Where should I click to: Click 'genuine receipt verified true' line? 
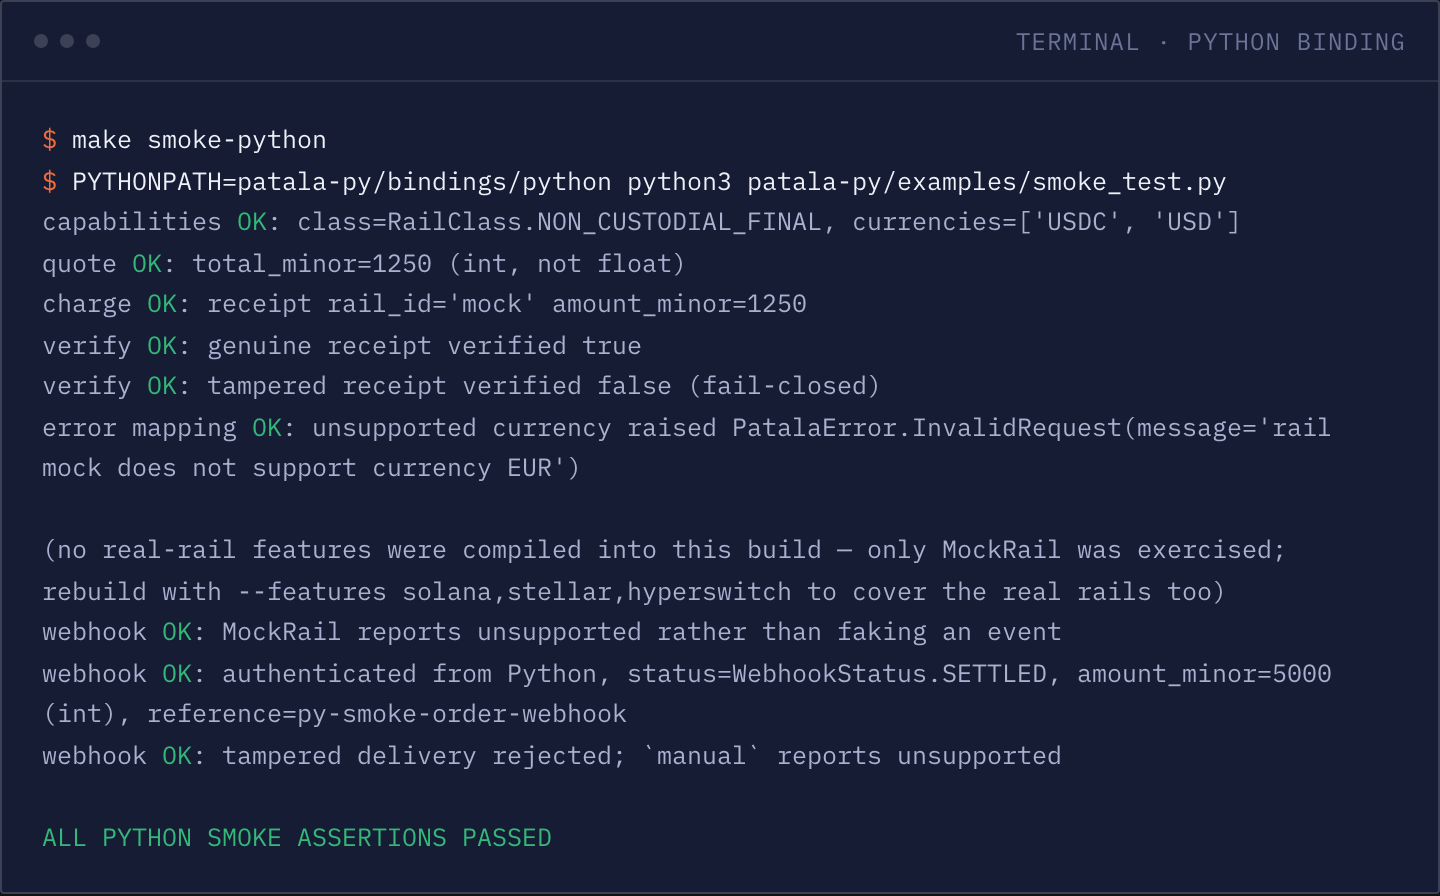coord(342,346)
